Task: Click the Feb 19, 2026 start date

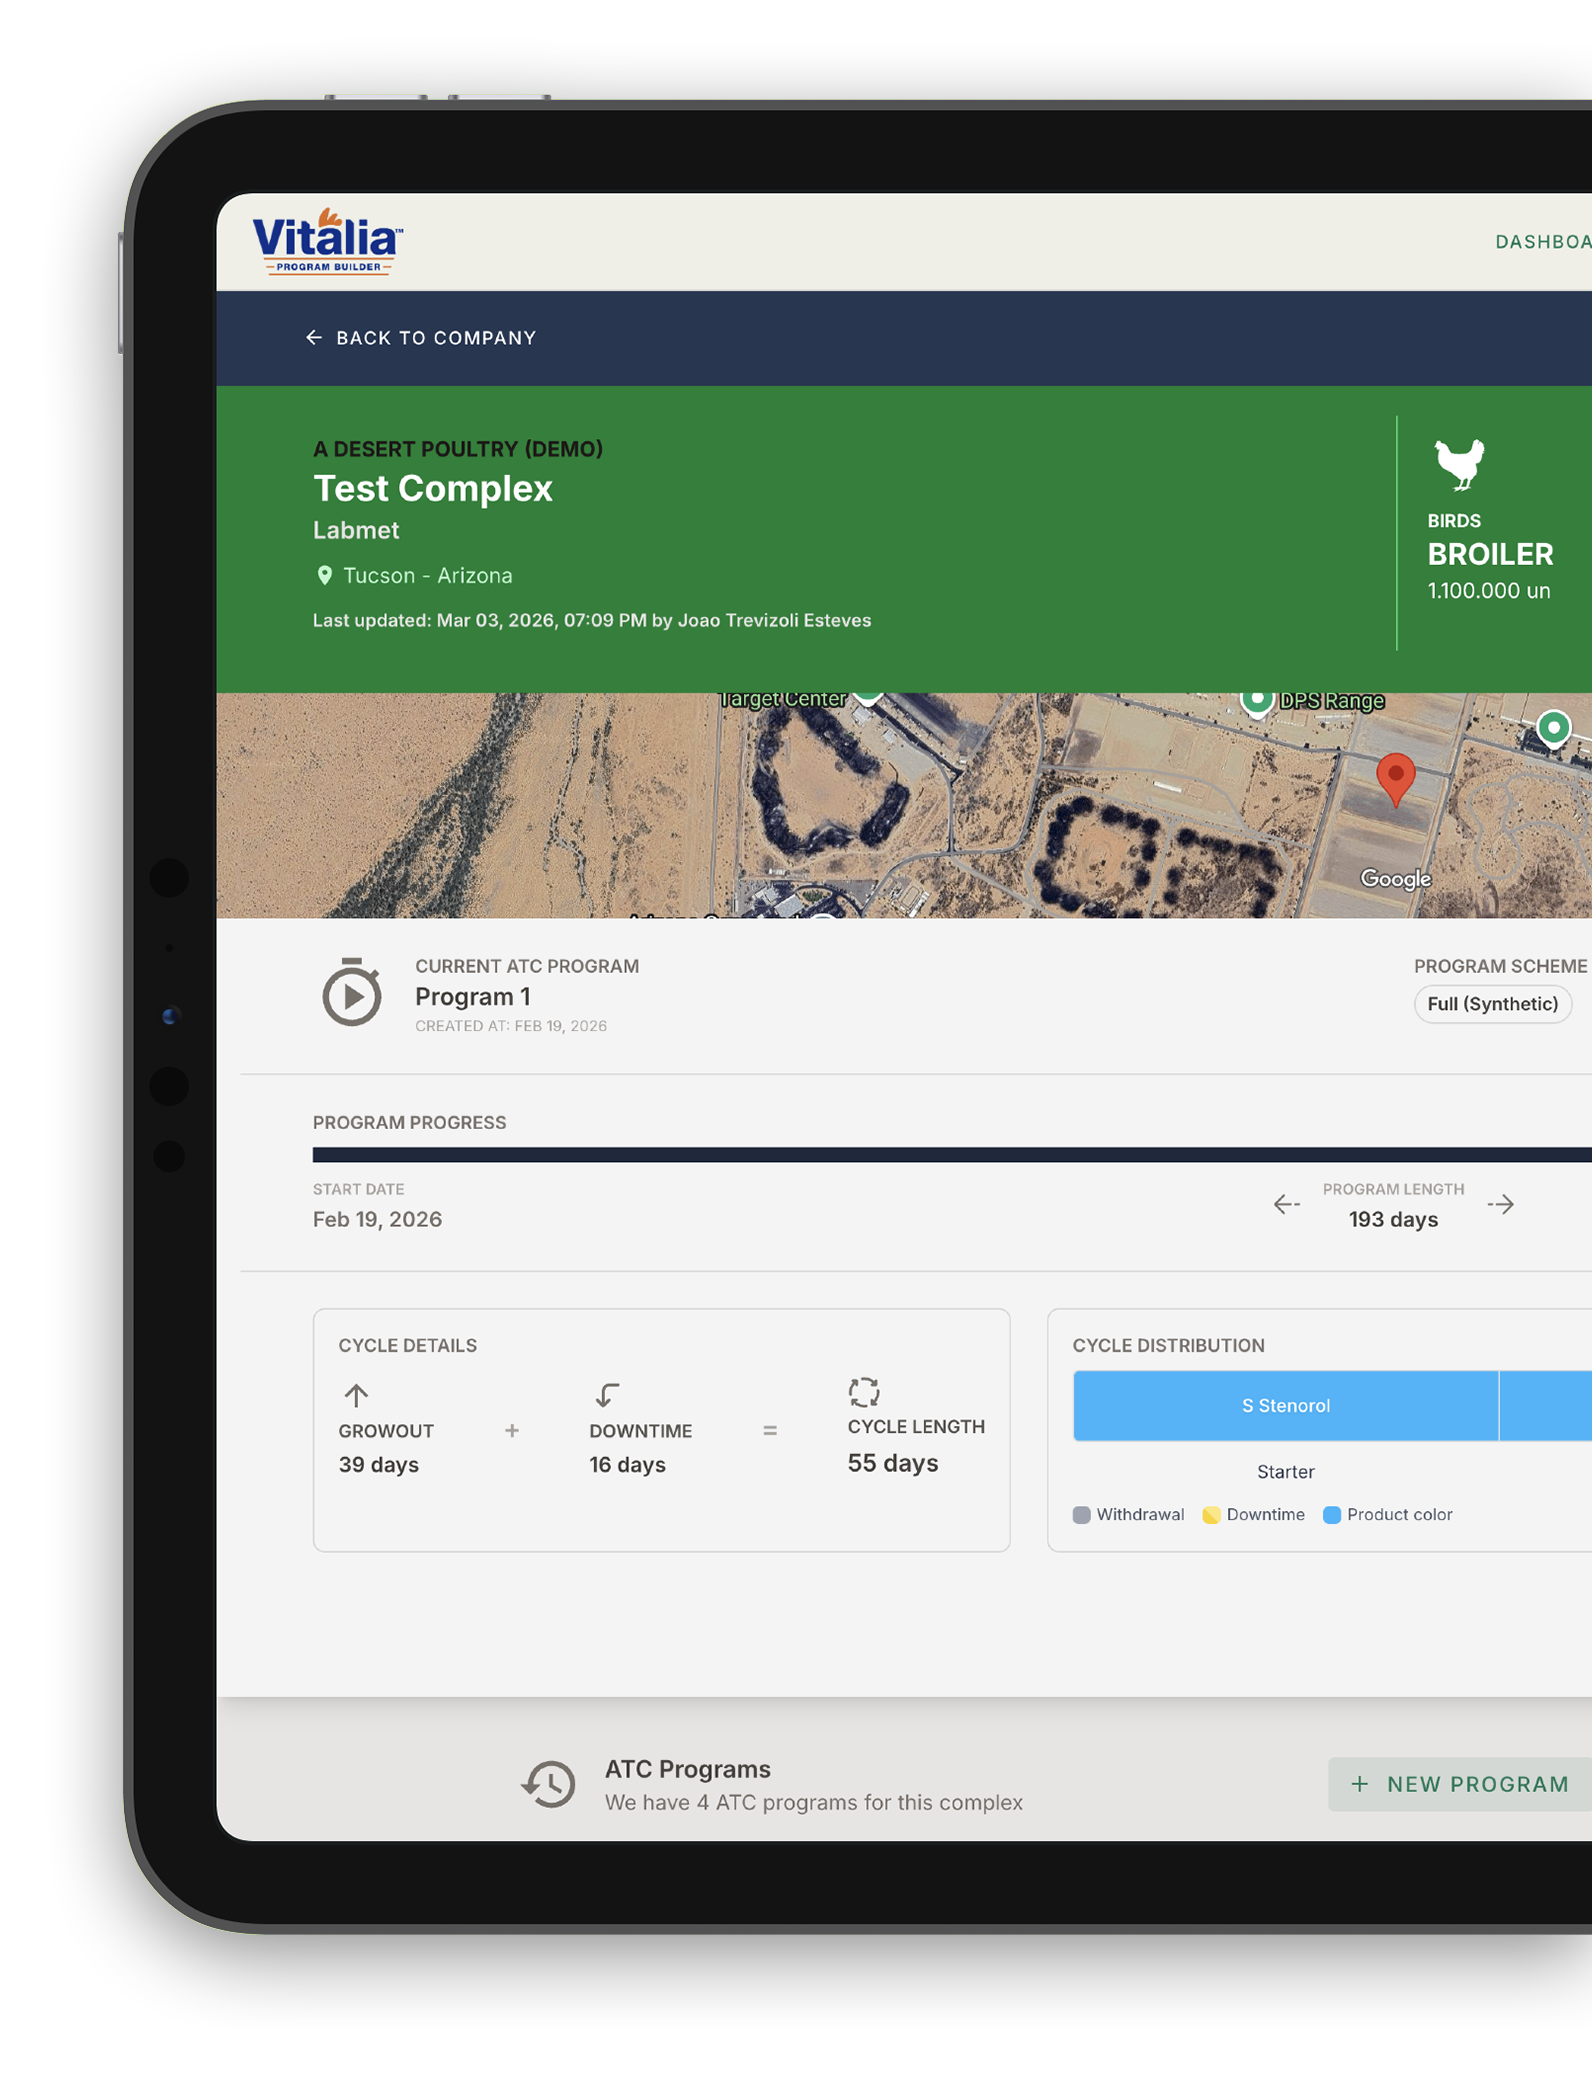Action: [x=377, y=1220]
